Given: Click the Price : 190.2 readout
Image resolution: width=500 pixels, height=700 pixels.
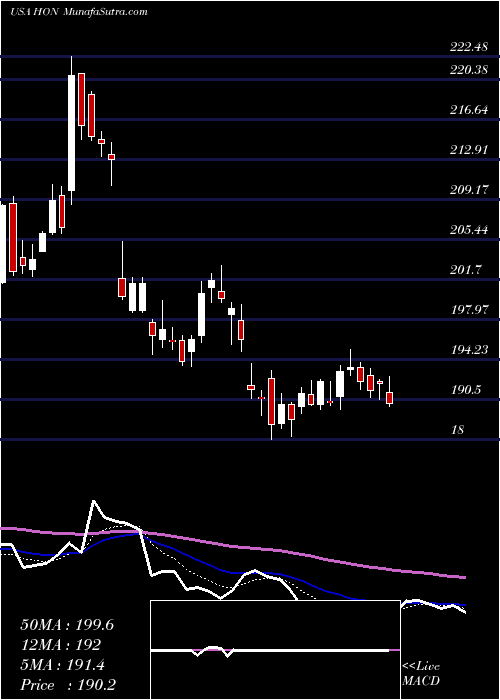Looking at the screenshot, I should (68, 685).
